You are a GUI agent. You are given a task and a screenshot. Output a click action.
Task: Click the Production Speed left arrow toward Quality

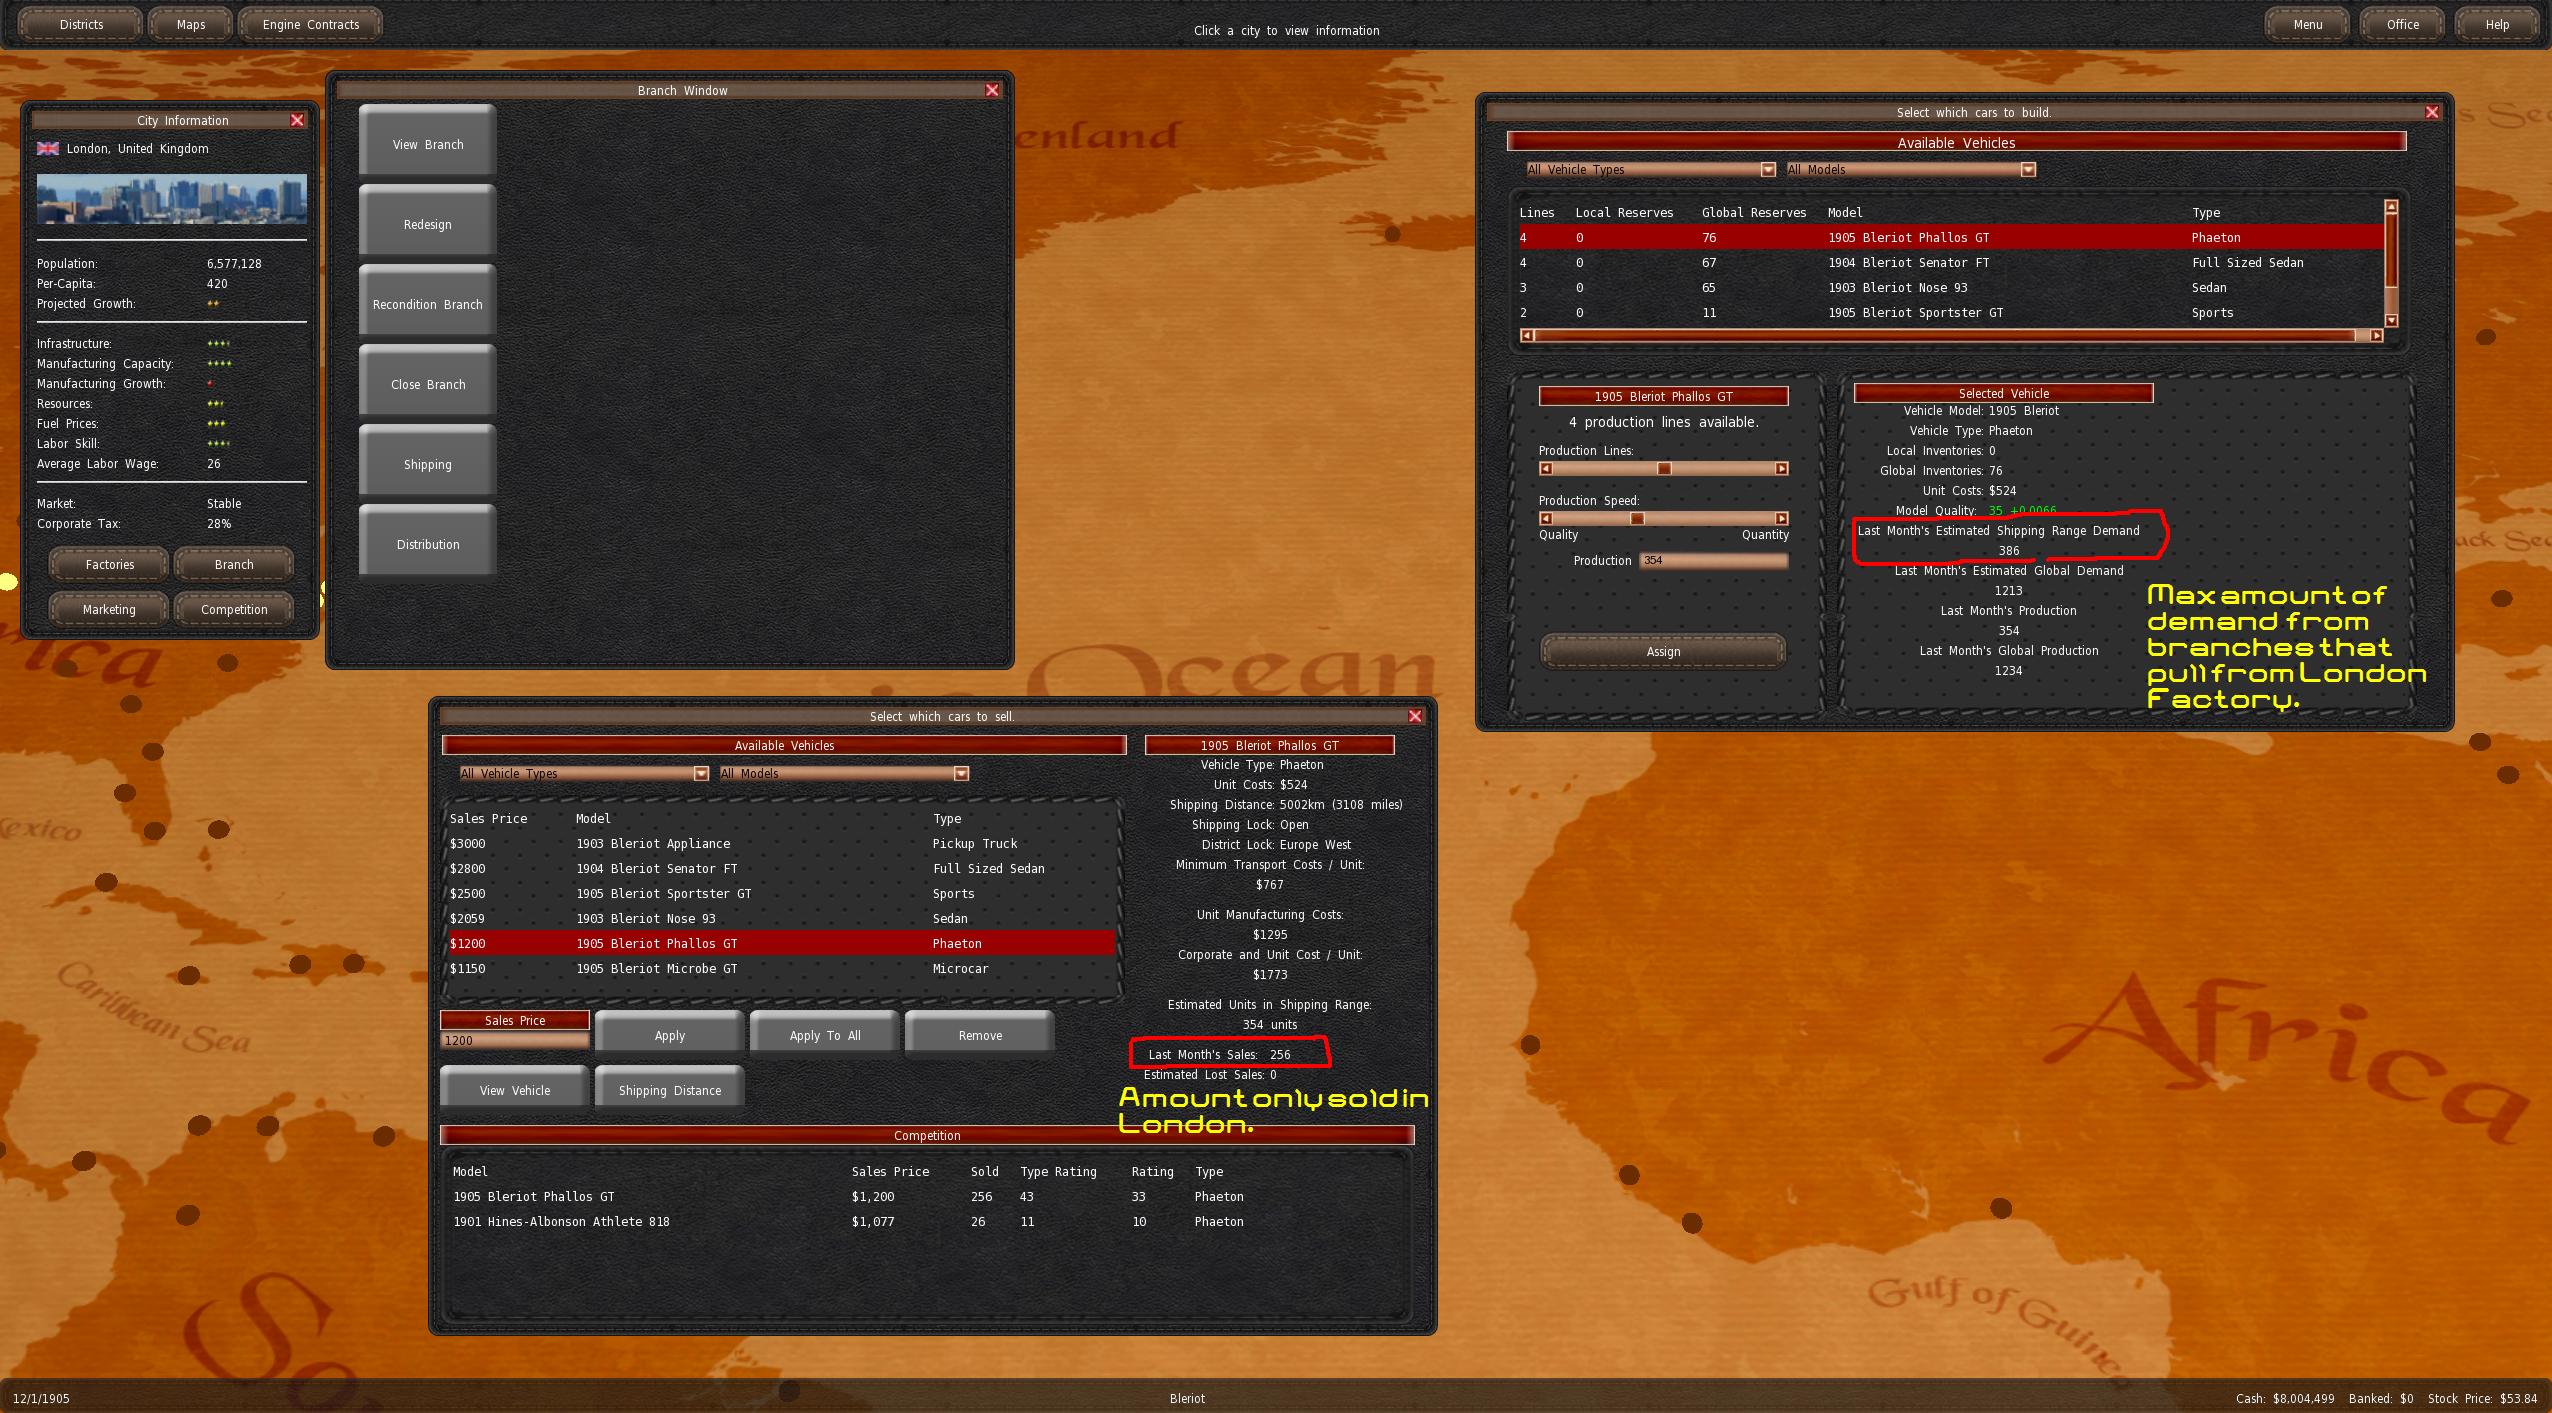(x=1546, y=519)
